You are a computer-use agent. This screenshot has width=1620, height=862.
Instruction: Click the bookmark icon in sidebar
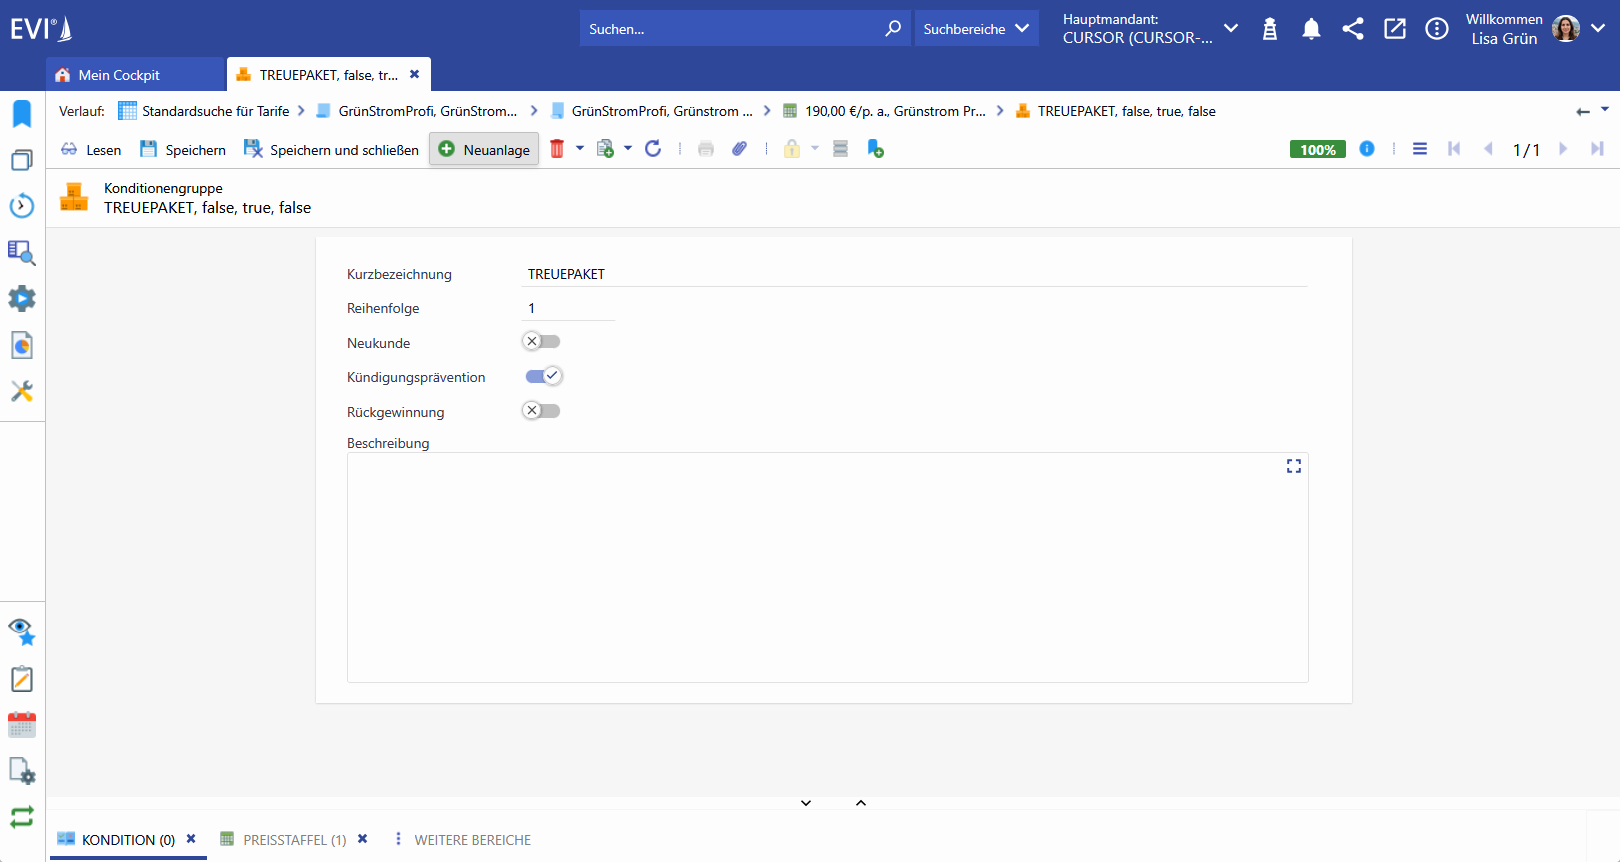(x=22, y=113)
